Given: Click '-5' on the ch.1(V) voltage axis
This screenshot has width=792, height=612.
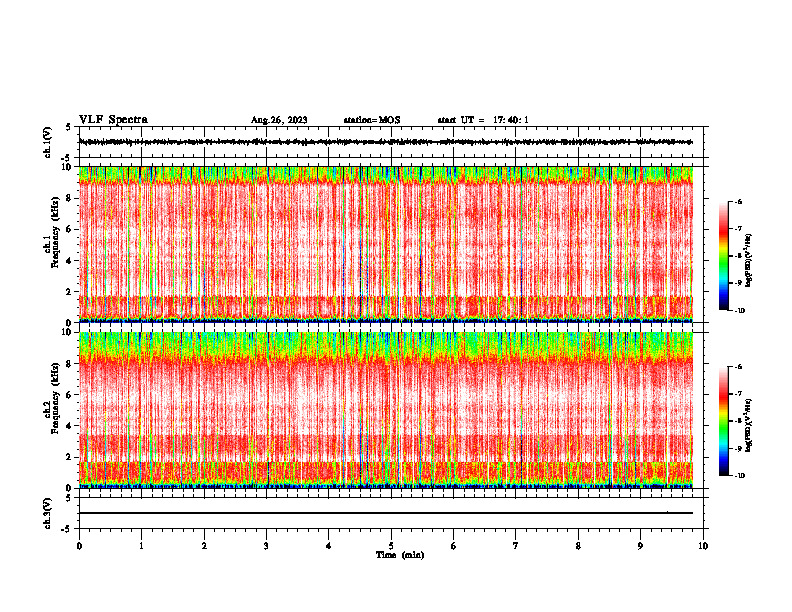Looking at the screenshot, I should pos(67,158).
